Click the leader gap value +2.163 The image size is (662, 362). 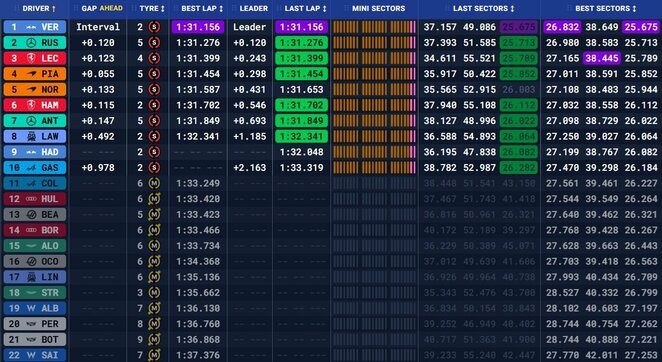[x=250, y=168]
